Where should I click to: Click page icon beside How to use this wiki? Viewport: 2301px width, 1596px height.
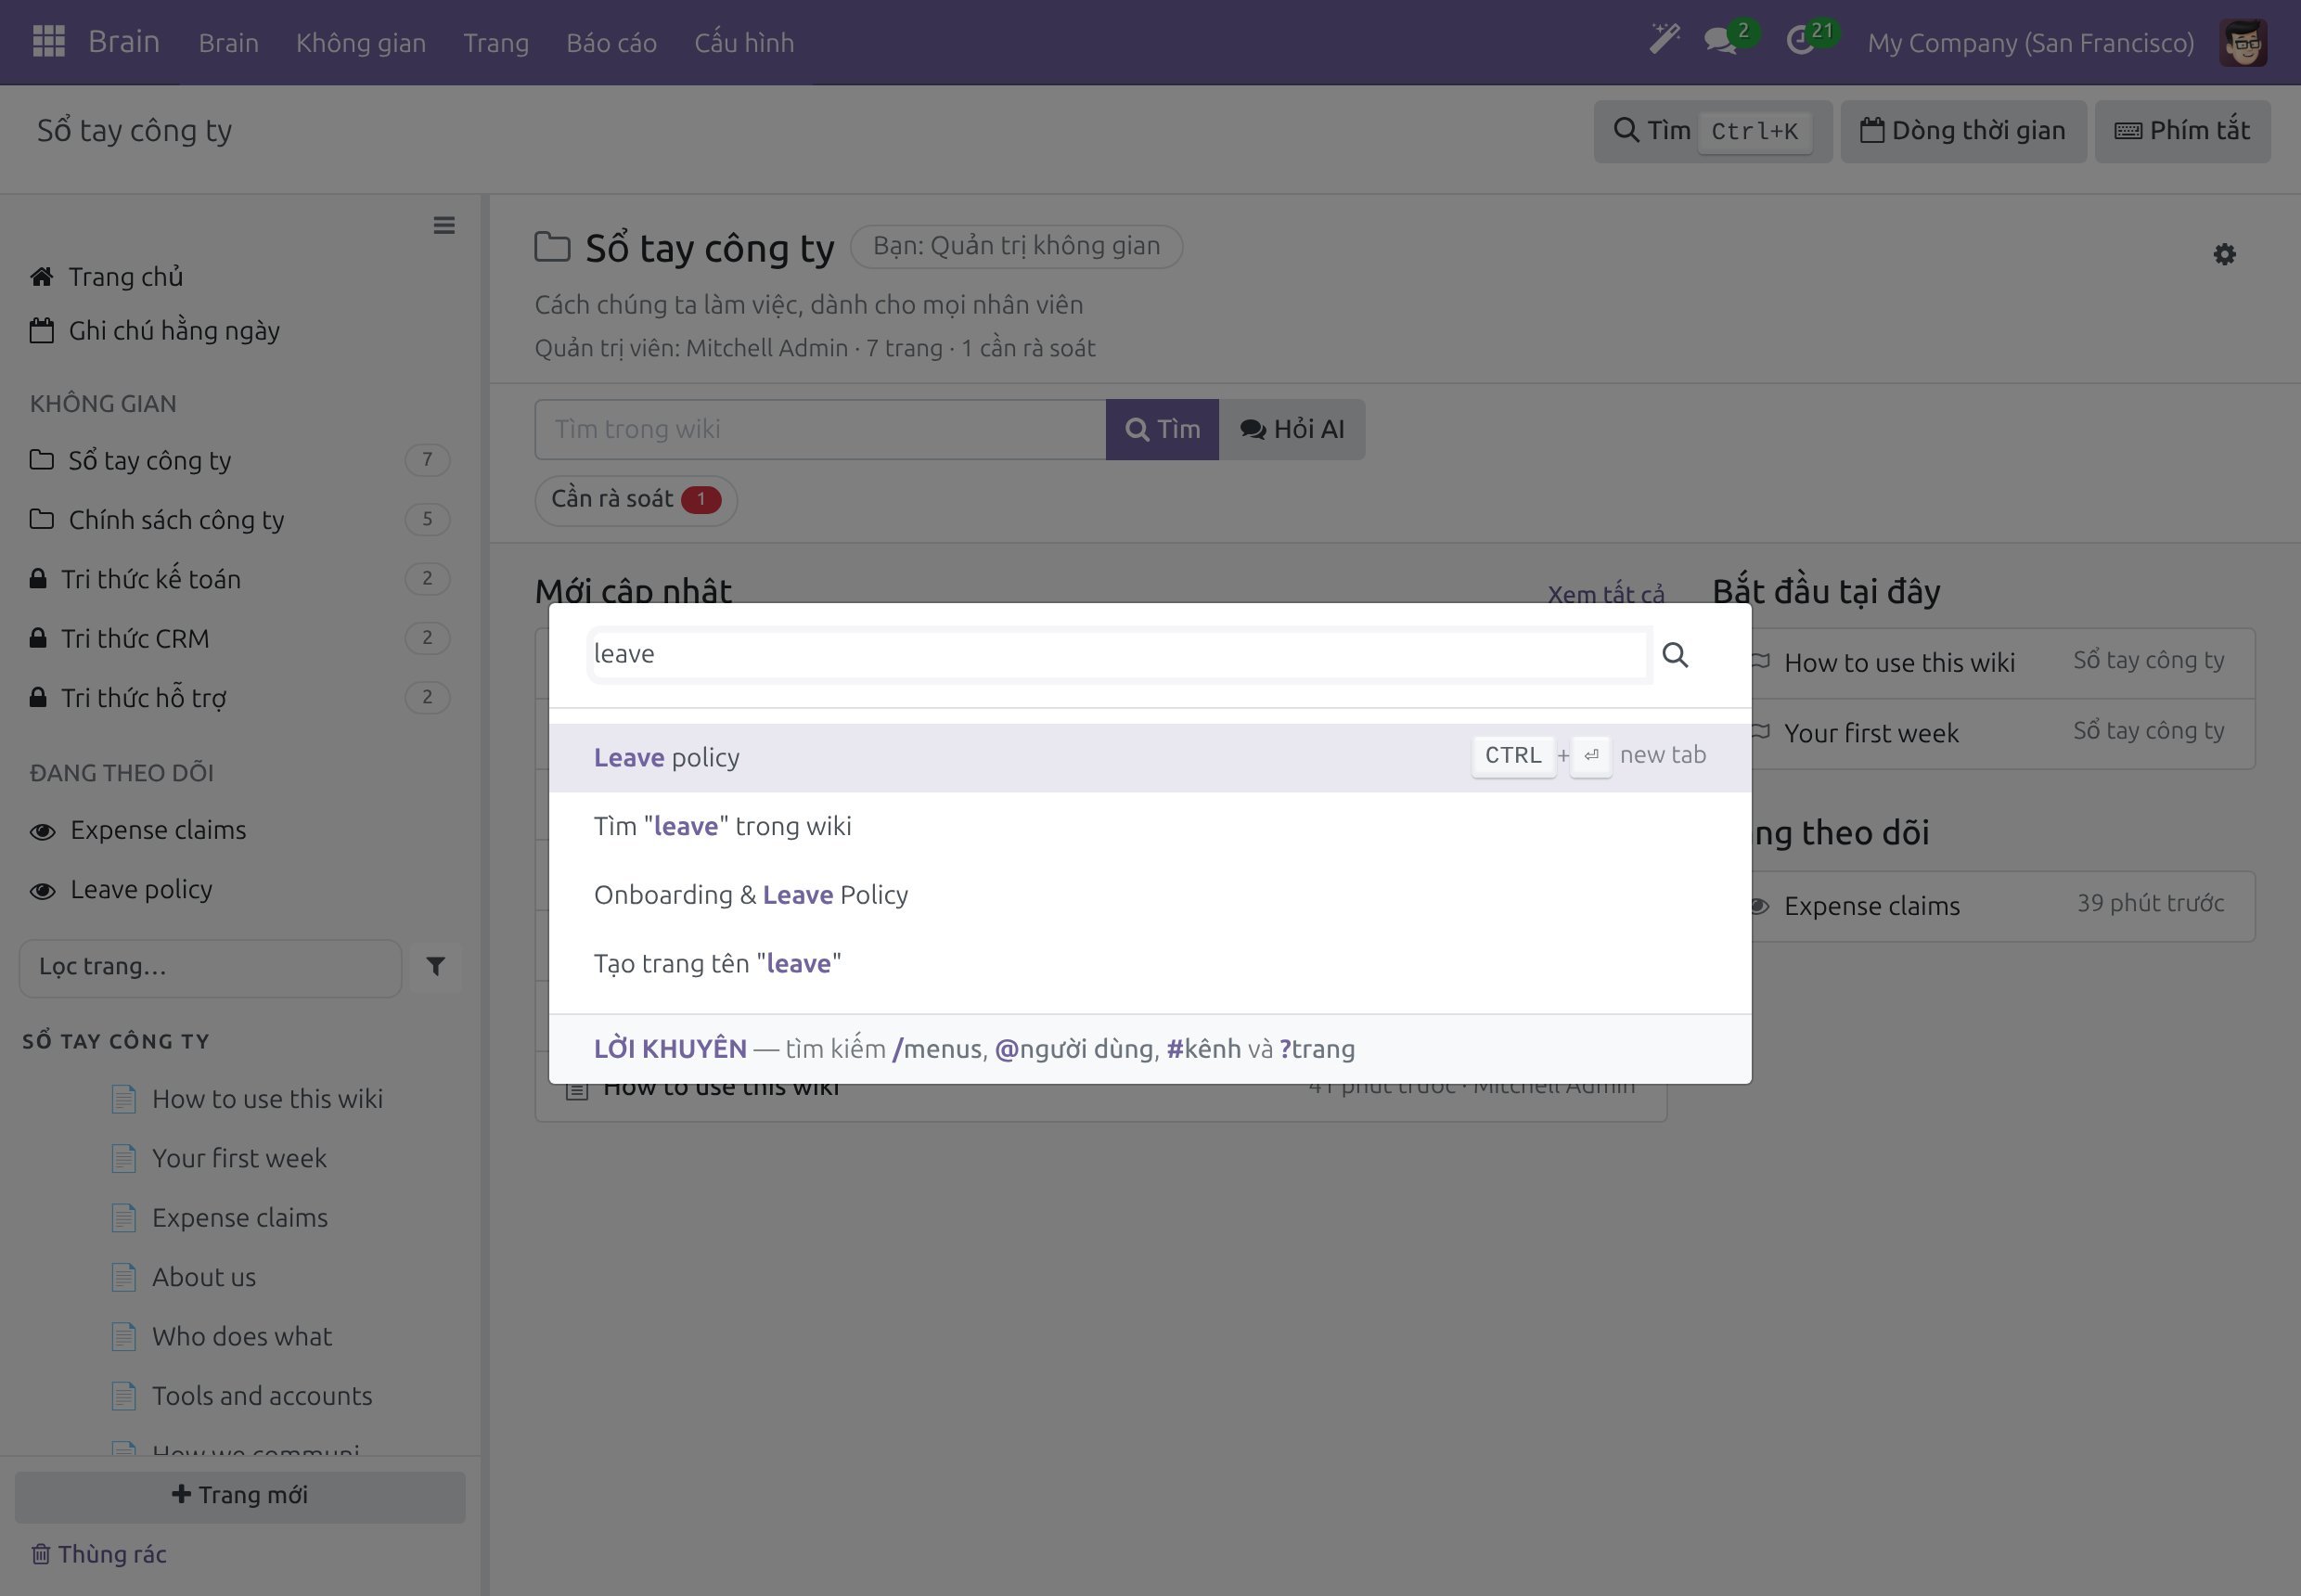124,1099
